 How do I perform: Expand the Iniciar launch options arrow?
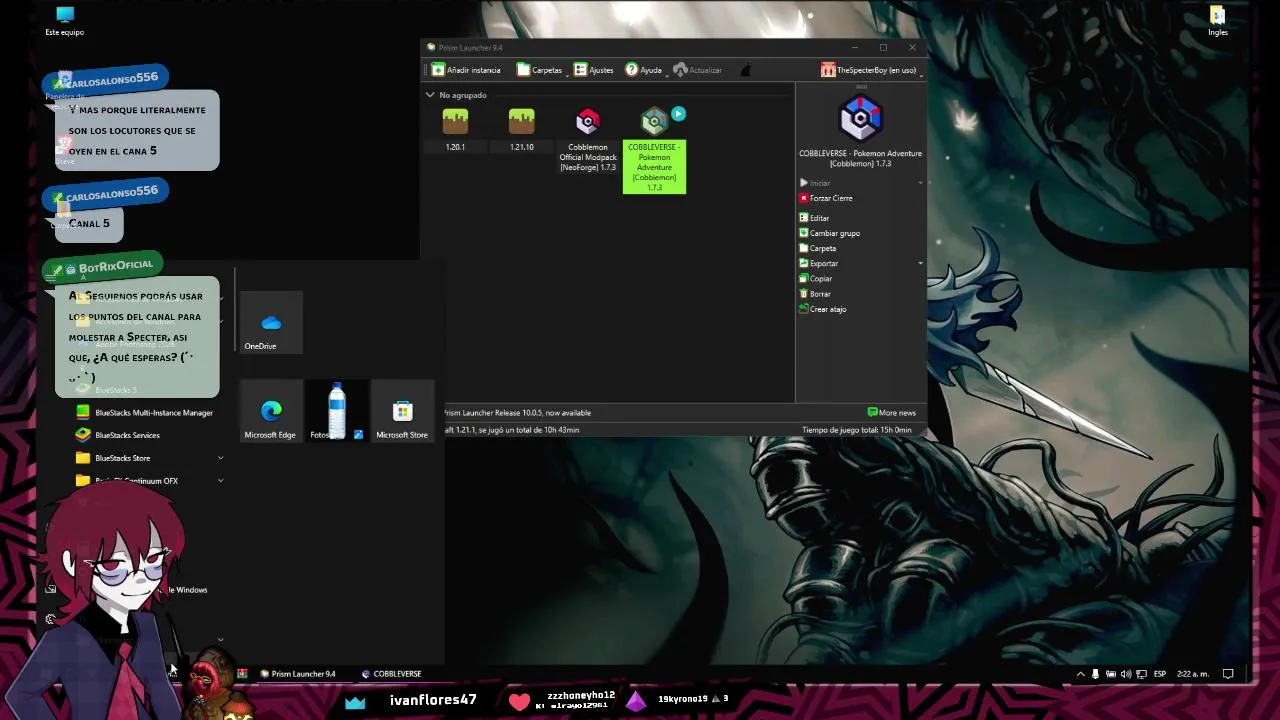920,183
